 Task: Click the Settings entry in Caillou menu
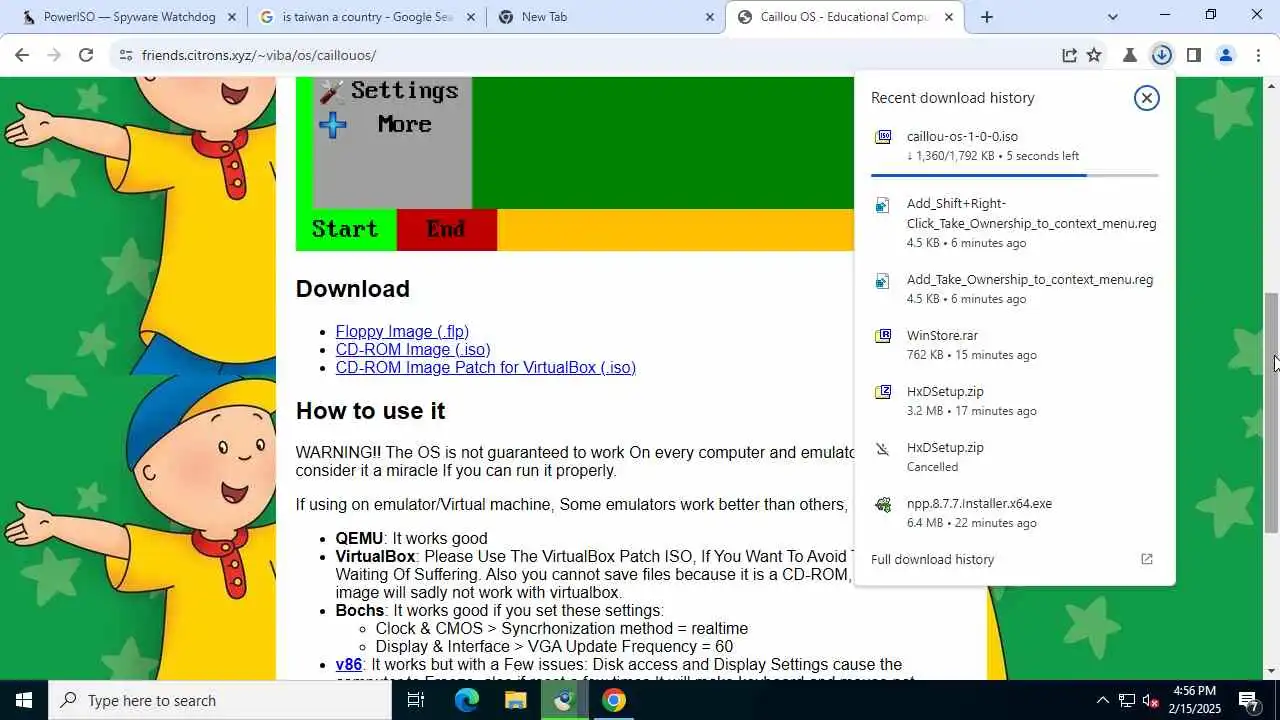[390, 91]
